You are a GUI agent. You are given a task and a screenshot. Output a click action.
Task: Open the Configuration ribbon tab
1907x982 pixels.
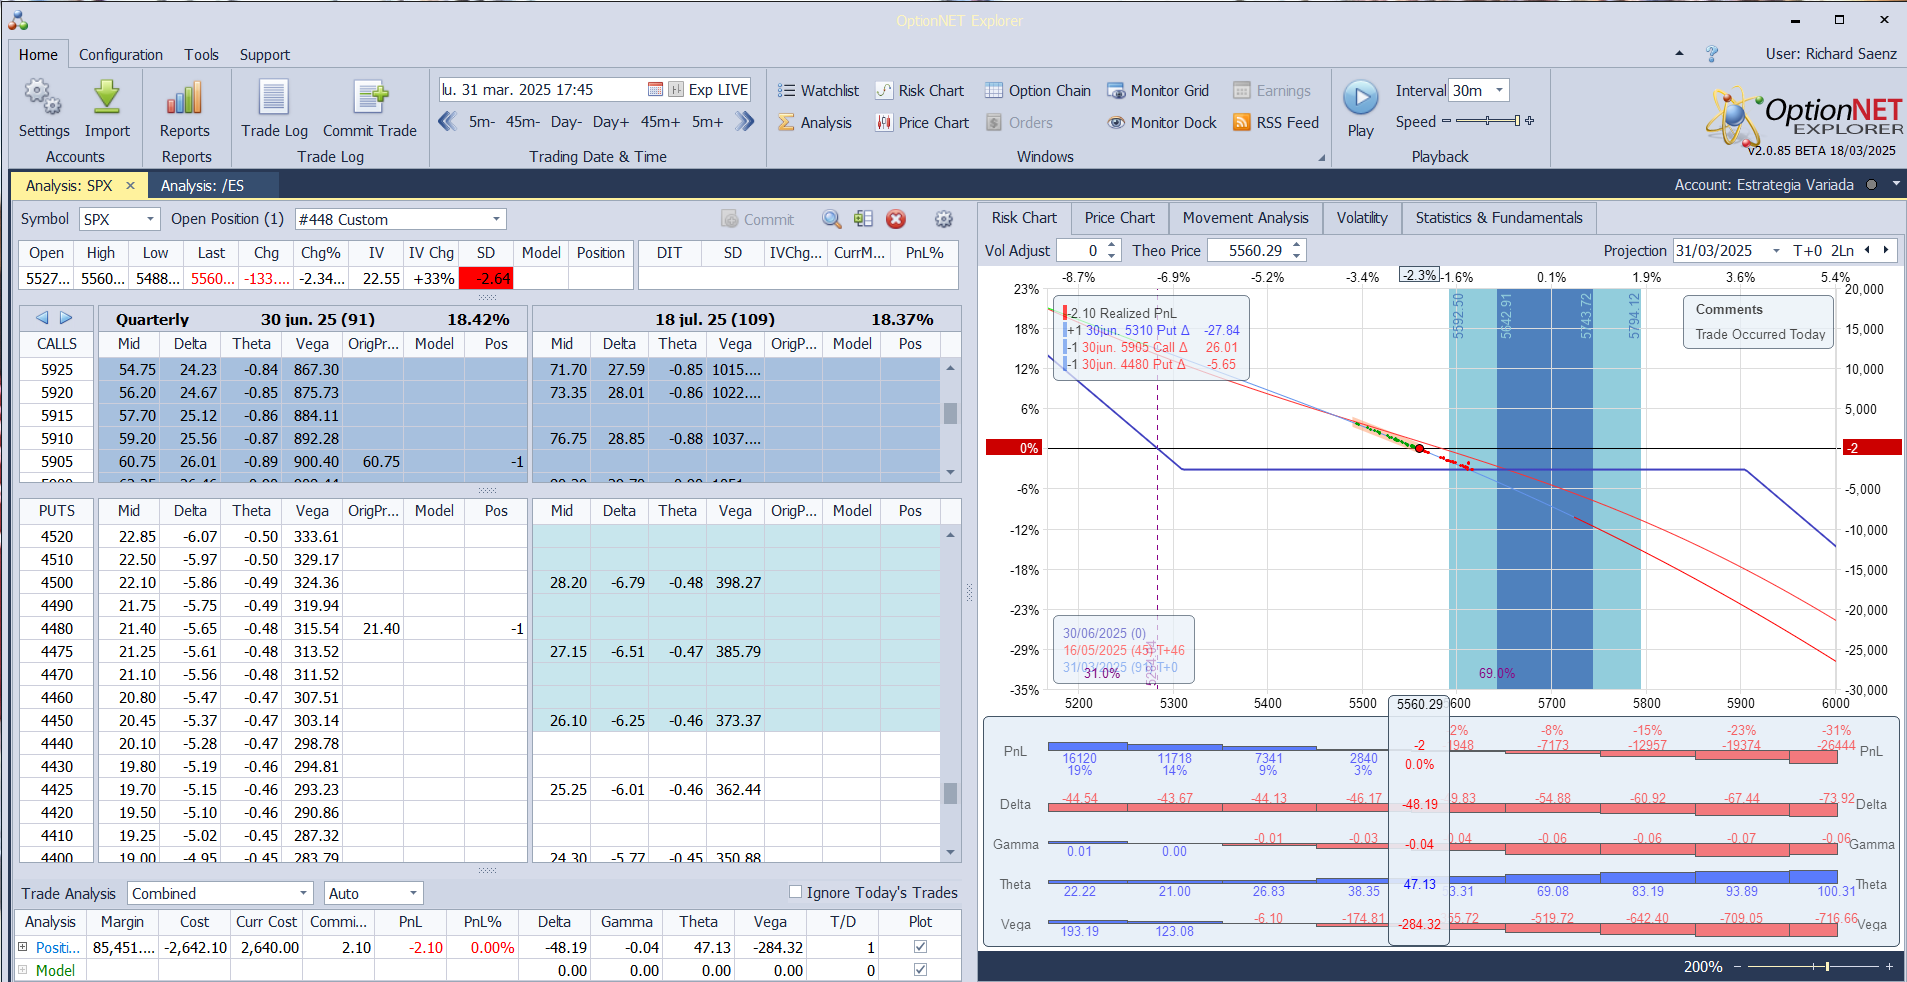point(121,54)
